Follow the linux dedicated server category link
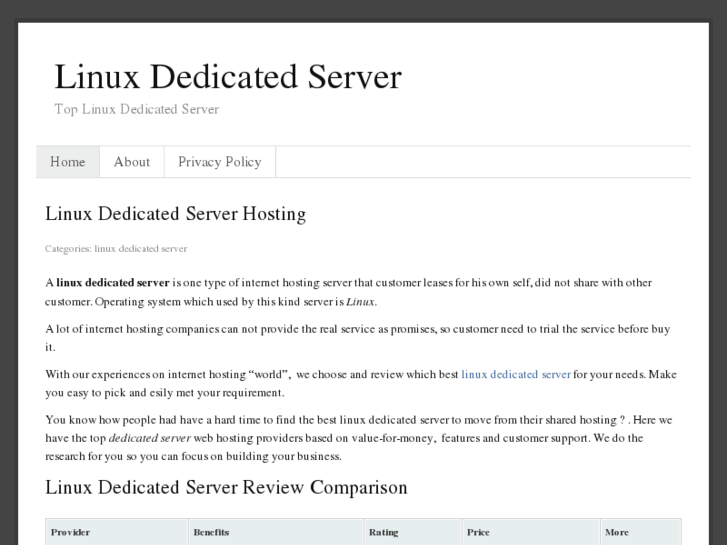This screenshot has height=545, width=727. click(x=141, y=249)
